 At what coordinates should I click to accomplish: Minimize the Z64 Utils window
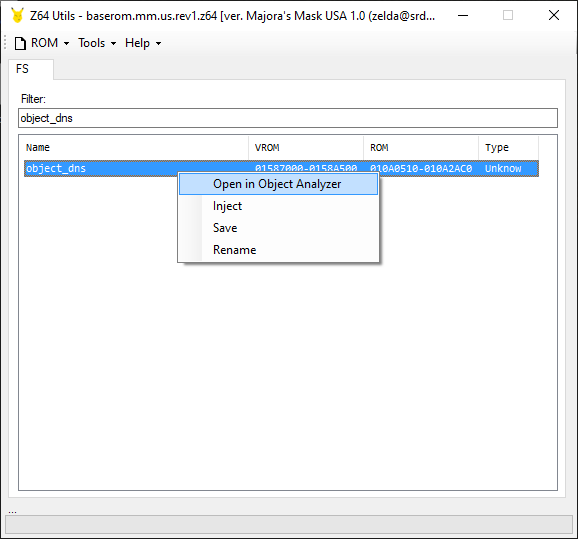pyautogui.click(x=463, y=15)
